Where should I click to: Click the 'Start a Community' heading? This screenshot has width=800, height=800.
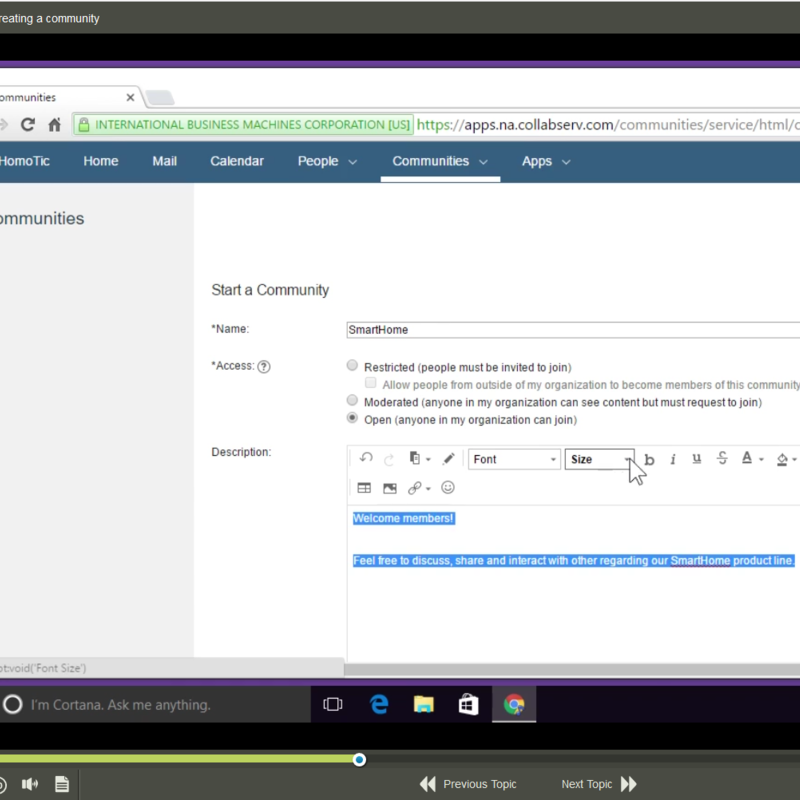(x=270, y=290)
